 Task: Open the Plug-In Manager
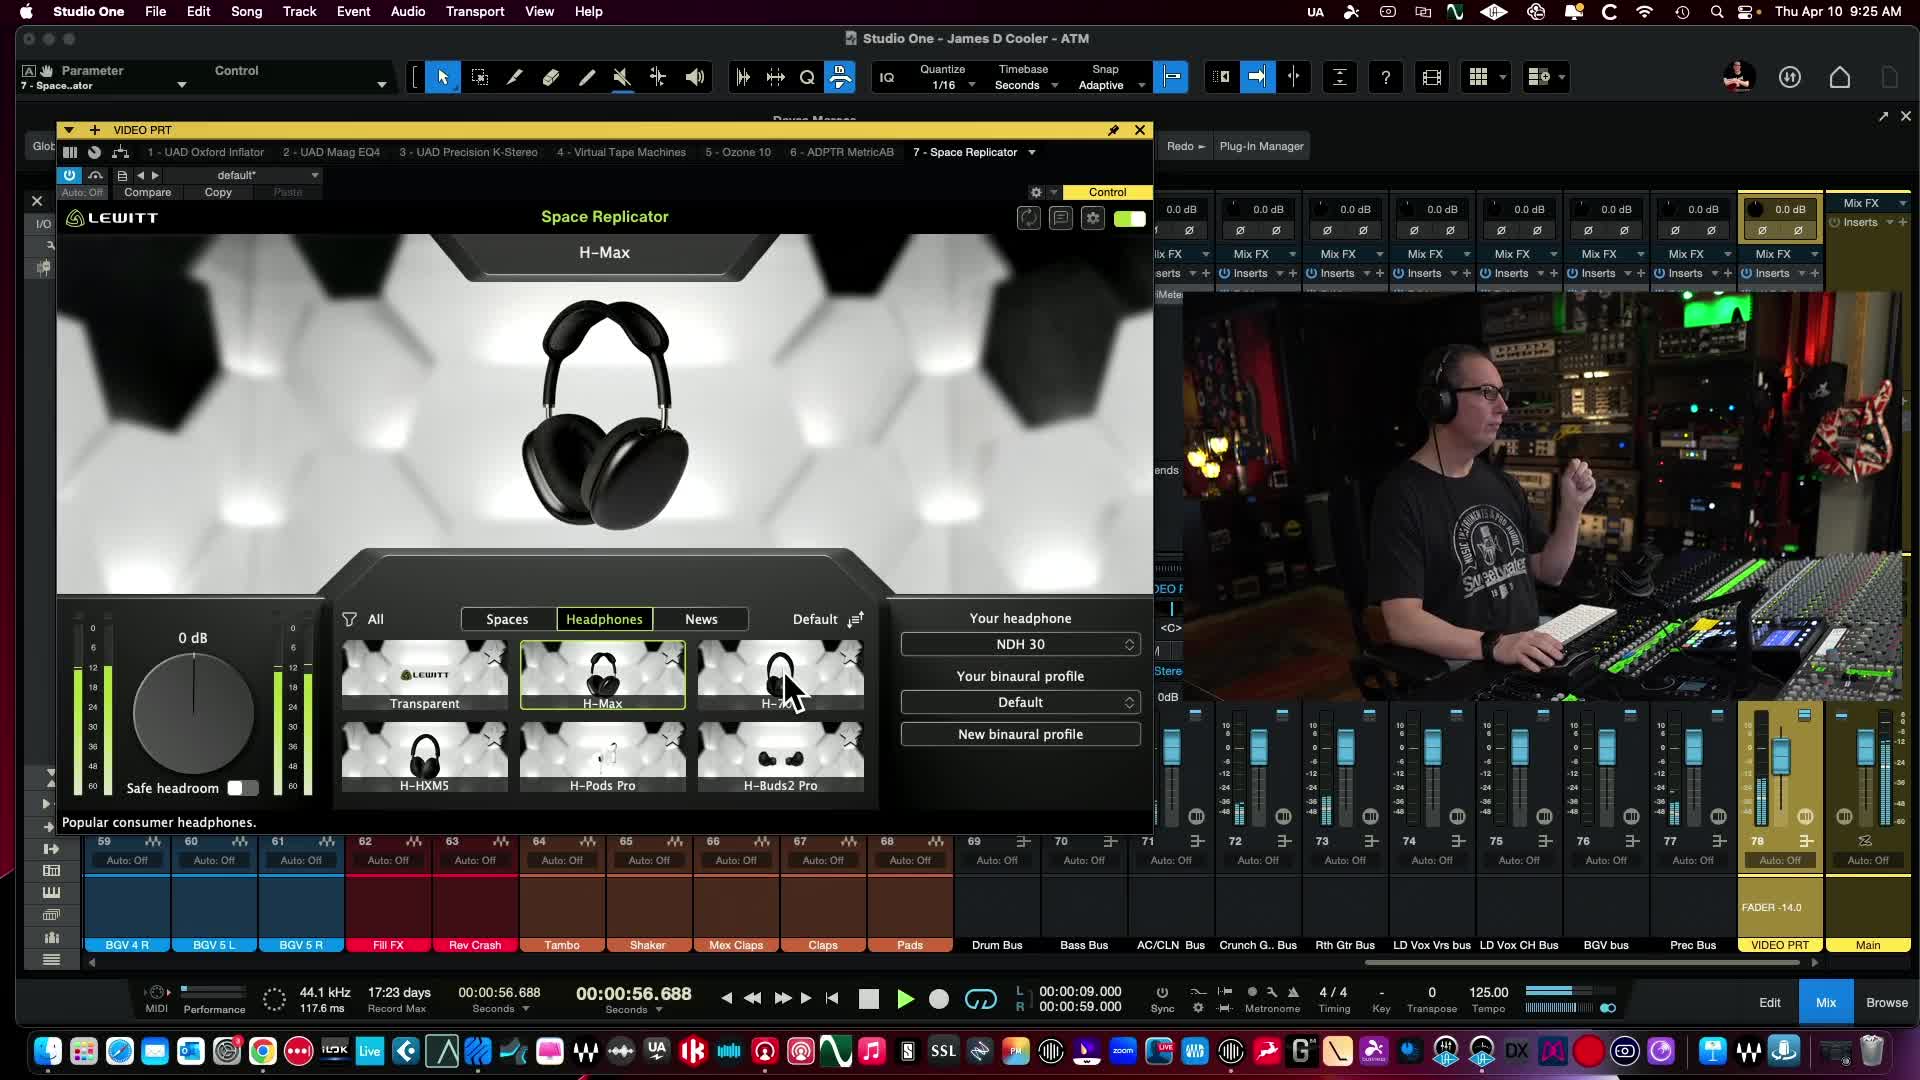click(1261, 146)
